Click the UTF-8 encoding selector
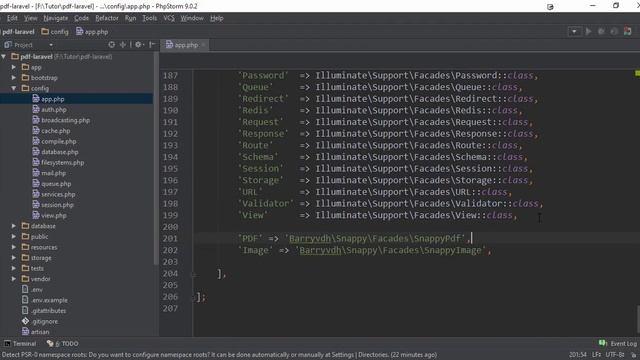 (x=615, y=355)
